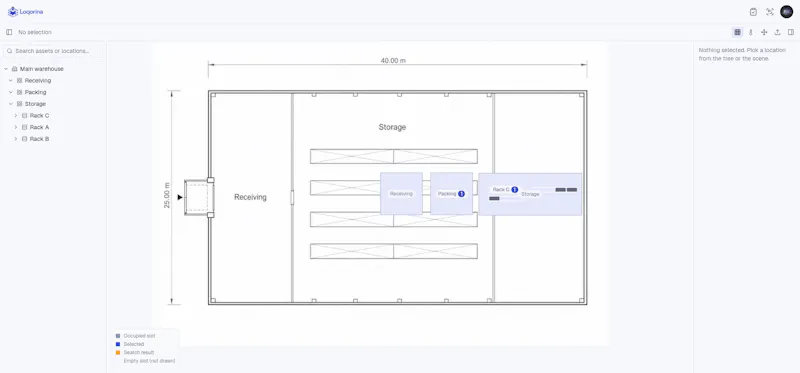Collapse the Receiving chevron in tree

click(x=11, y=81)
